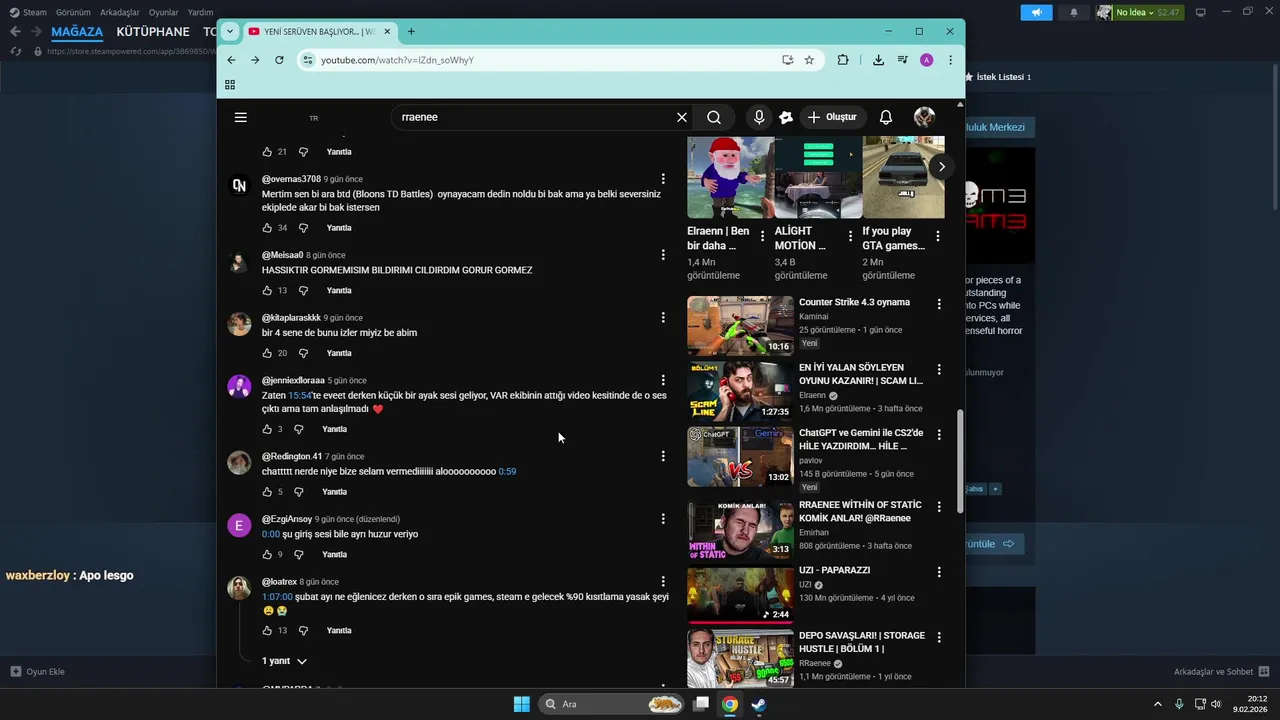The width and height of the screenshot is (1280, 720).
Task: Open options menu for @overnas3708 comment
Action: pos(662,179)
